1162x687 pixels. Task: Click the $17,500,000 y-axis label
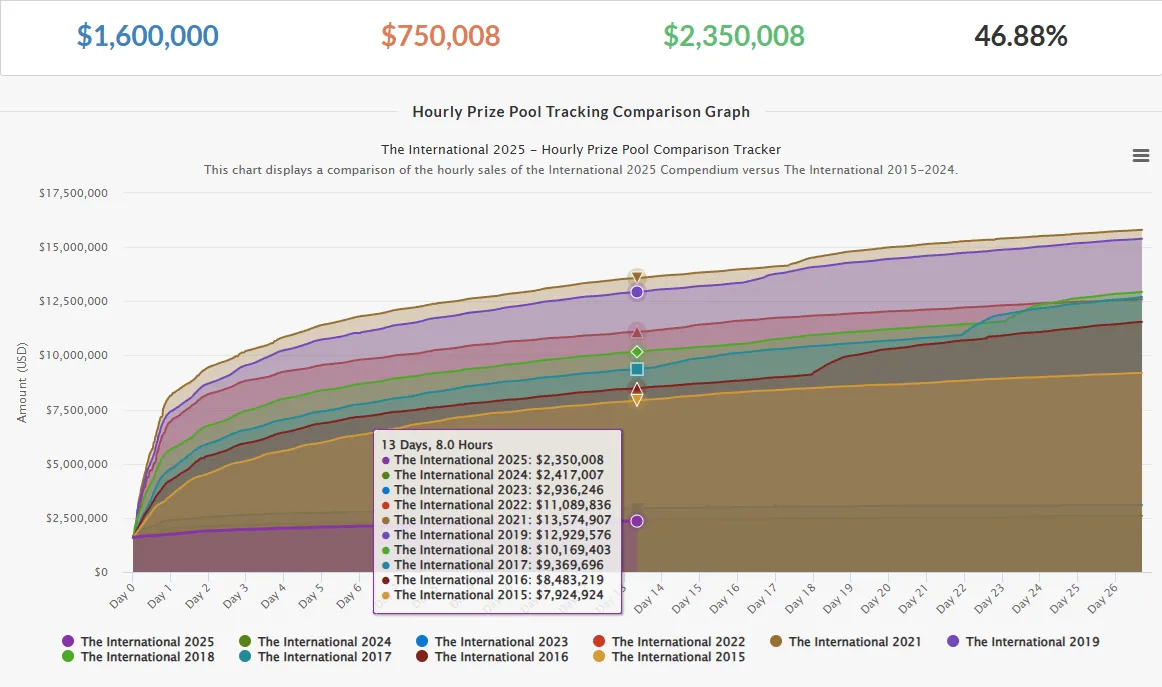[73, 193]
